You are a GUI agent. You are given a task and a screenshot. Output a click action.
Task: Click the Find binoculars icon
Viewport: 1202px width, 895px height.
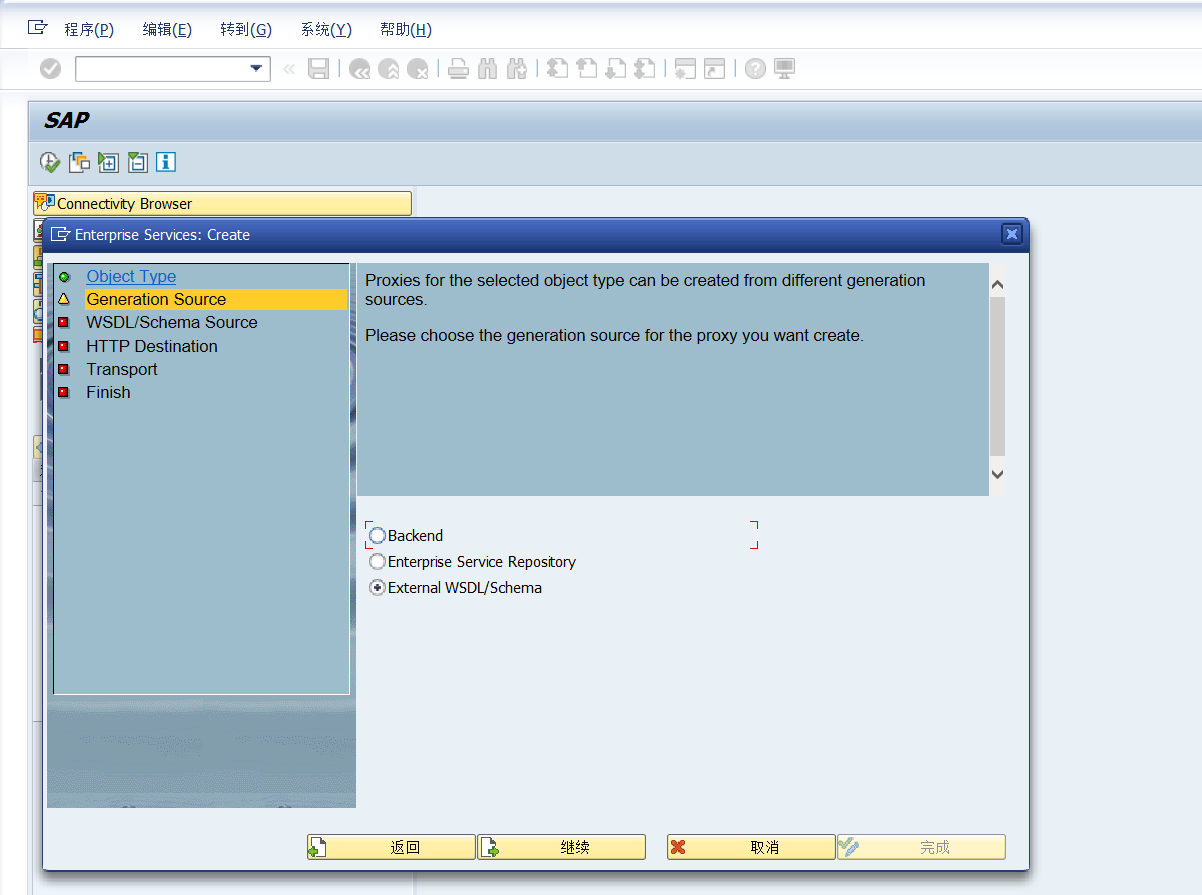pyautogui.click(x=488, y=69)
